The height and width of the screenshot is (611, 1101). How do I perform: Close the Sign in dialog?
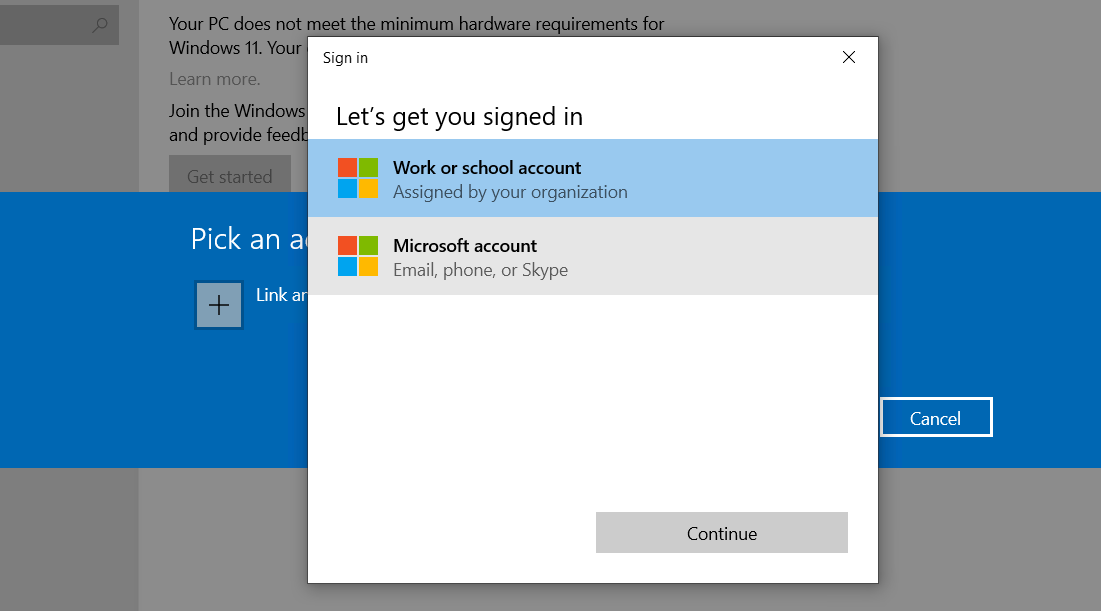click(x=848, y=57)
